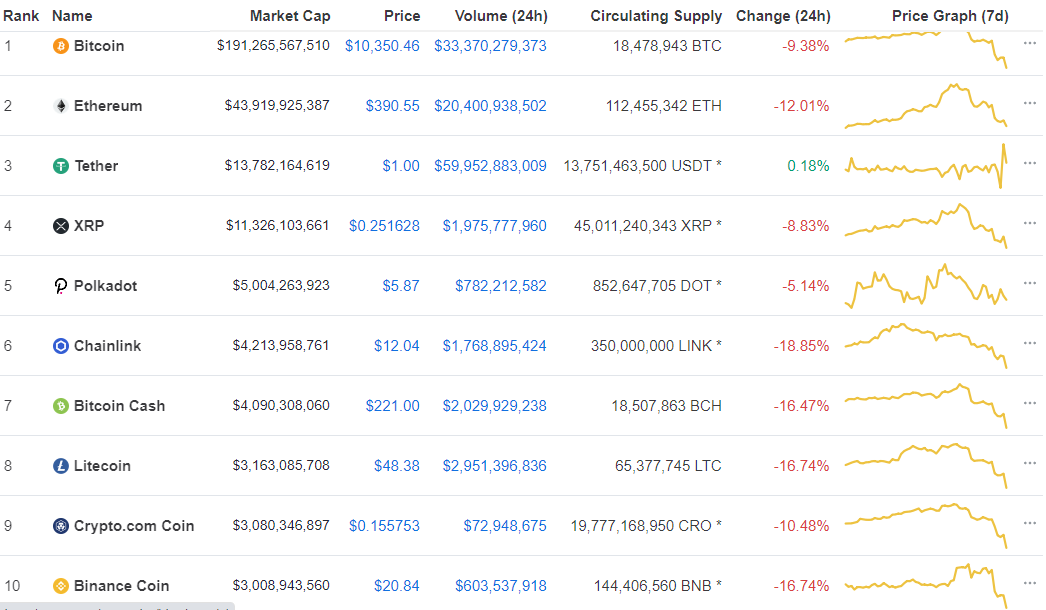
Task: Open the three-dot menu for Polkadot row
Action: point(1029,284)
